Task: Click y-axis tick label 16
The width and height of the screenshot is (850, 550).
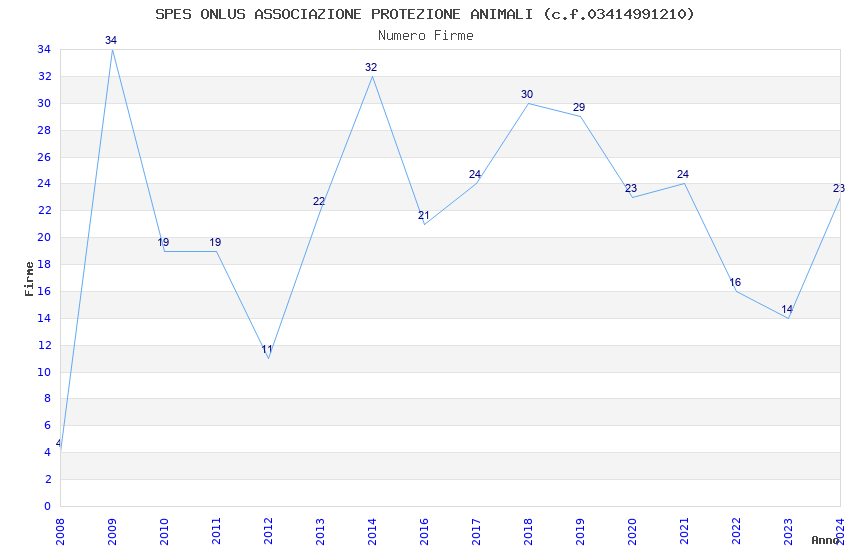Action: click(x=44, y=291)
